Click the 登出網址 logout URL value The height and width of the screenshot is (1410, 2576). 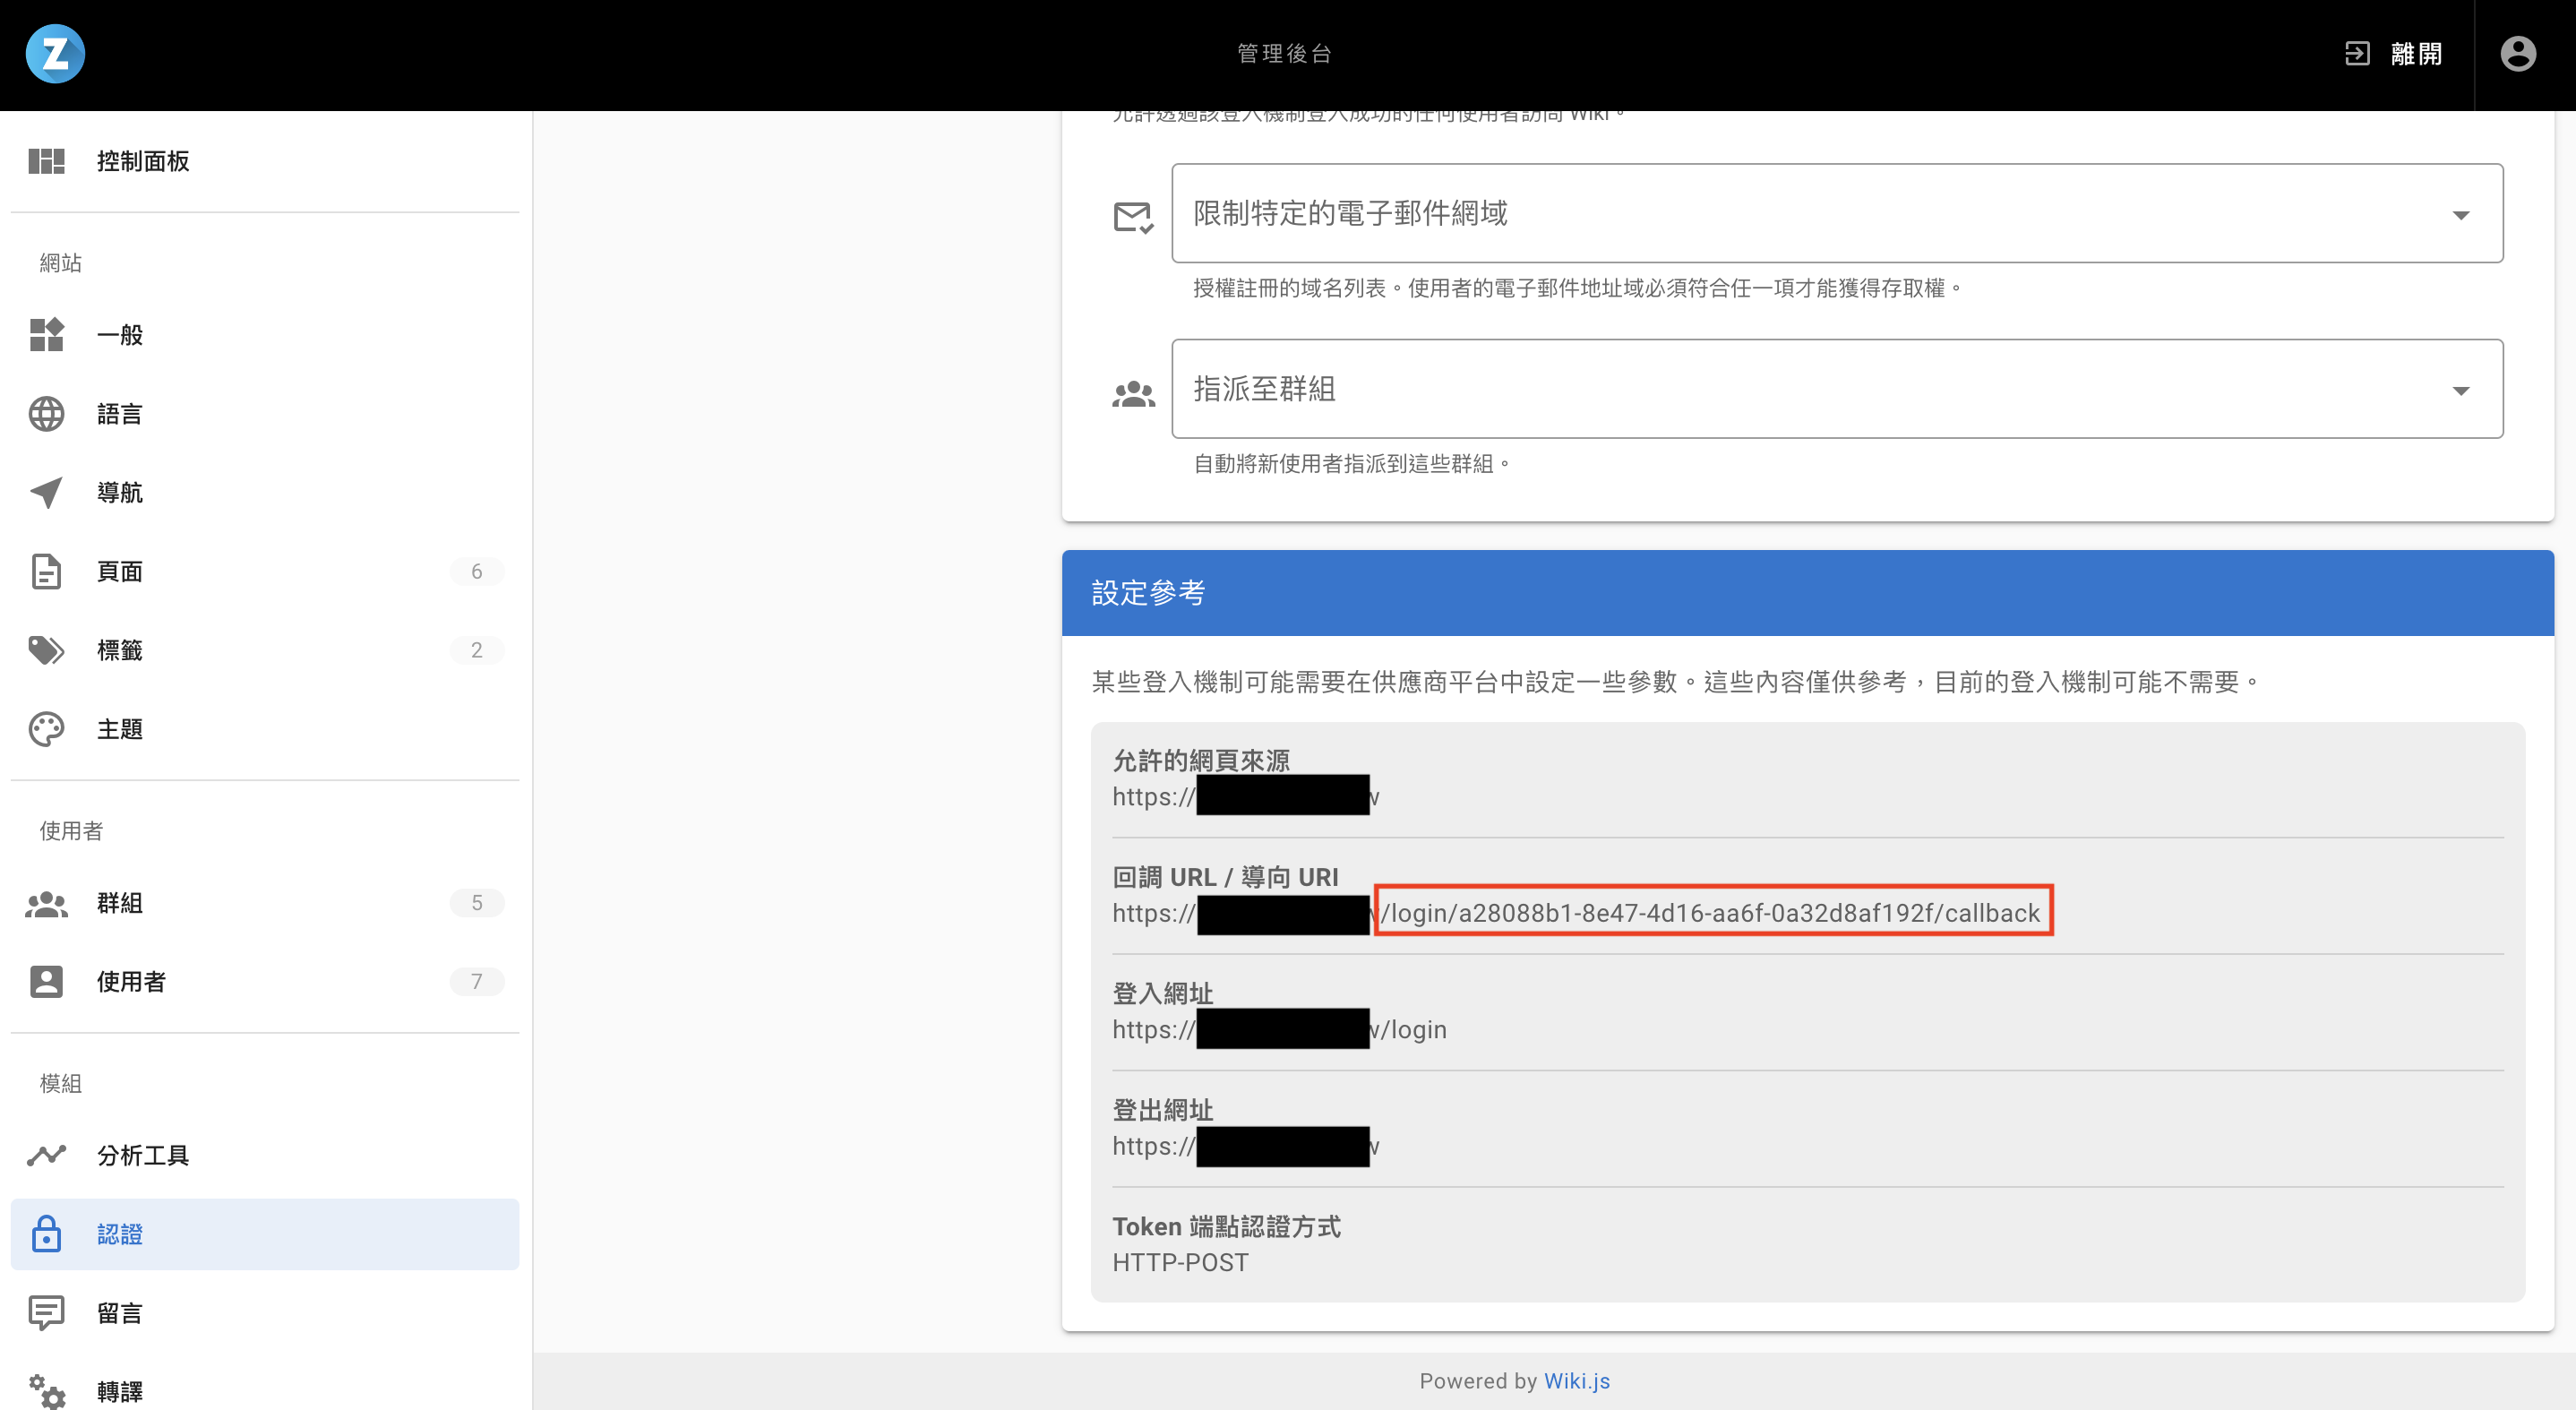coord(1246,1146)
